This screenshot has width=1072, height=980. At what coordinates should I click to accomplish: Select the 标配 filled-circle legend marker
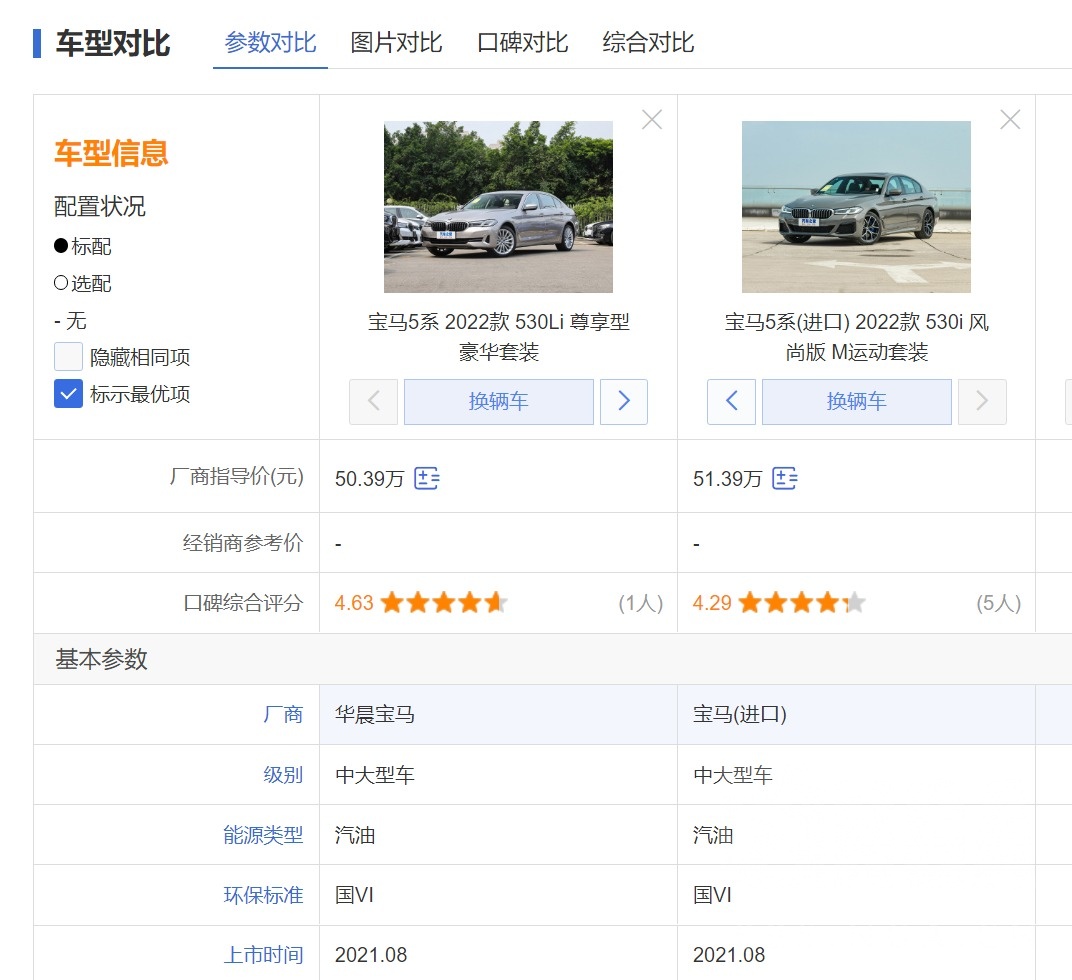tap(62, 246)
